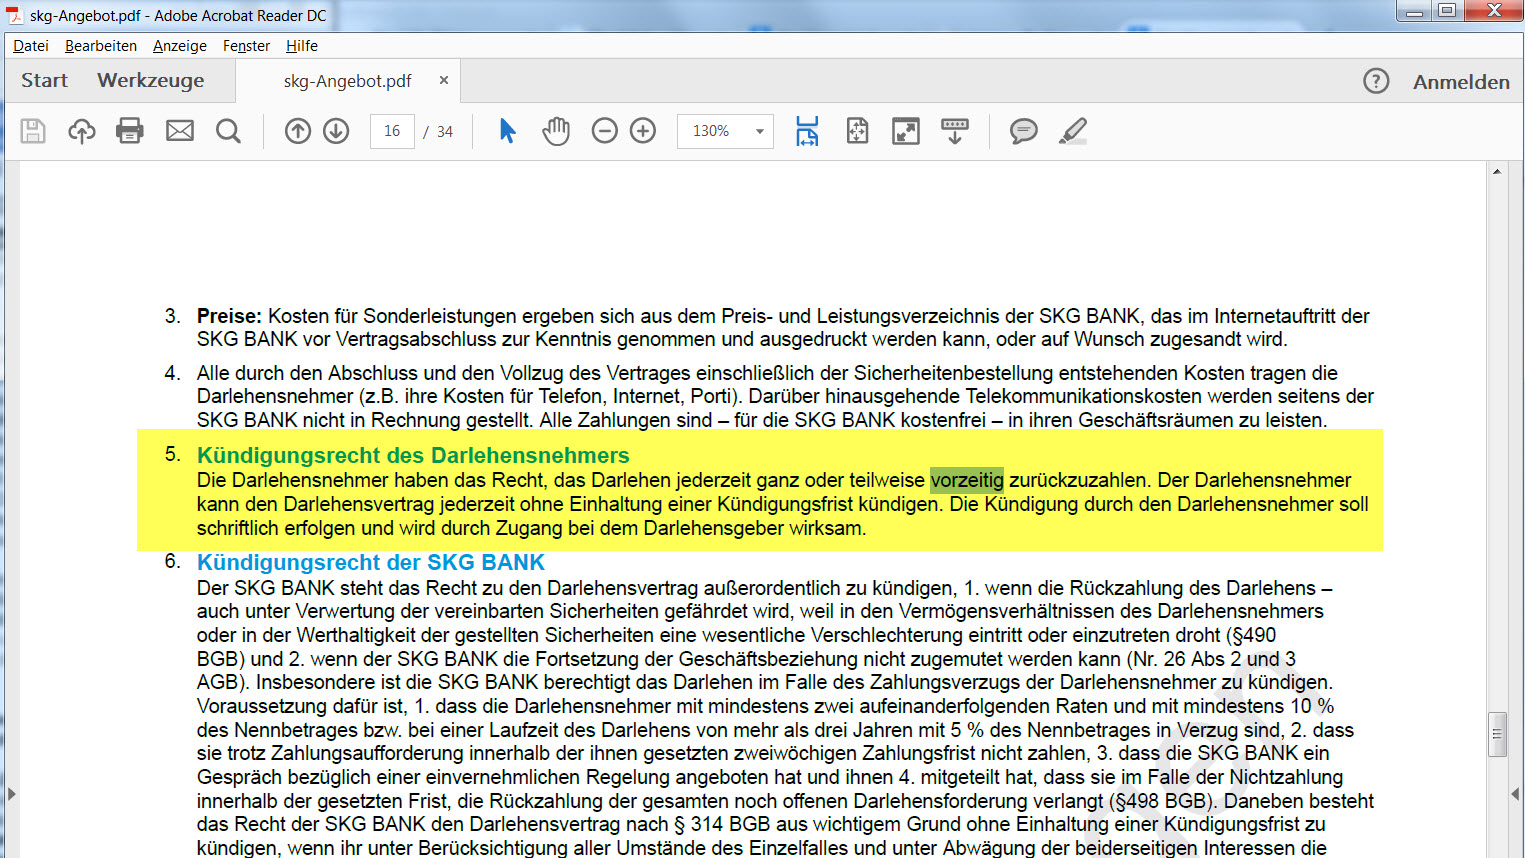
Task: Click the Adobe Acrobat title bar icon
Action: click(x=15, y=15)
